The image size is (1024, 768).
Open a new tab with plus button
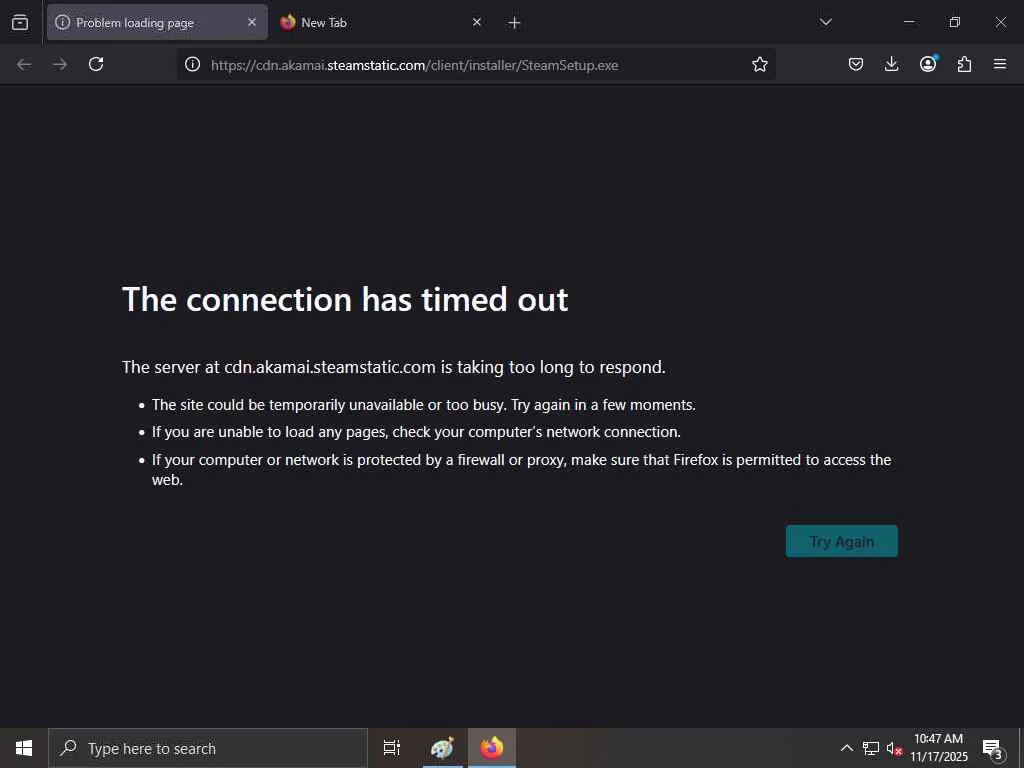(x=514, y=23)
